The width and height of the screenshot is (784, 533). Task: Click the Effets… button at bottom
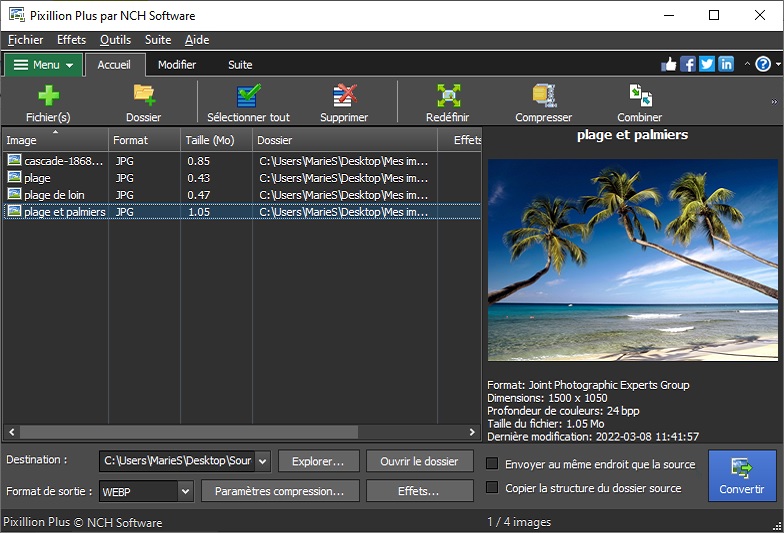coord(420,491)
